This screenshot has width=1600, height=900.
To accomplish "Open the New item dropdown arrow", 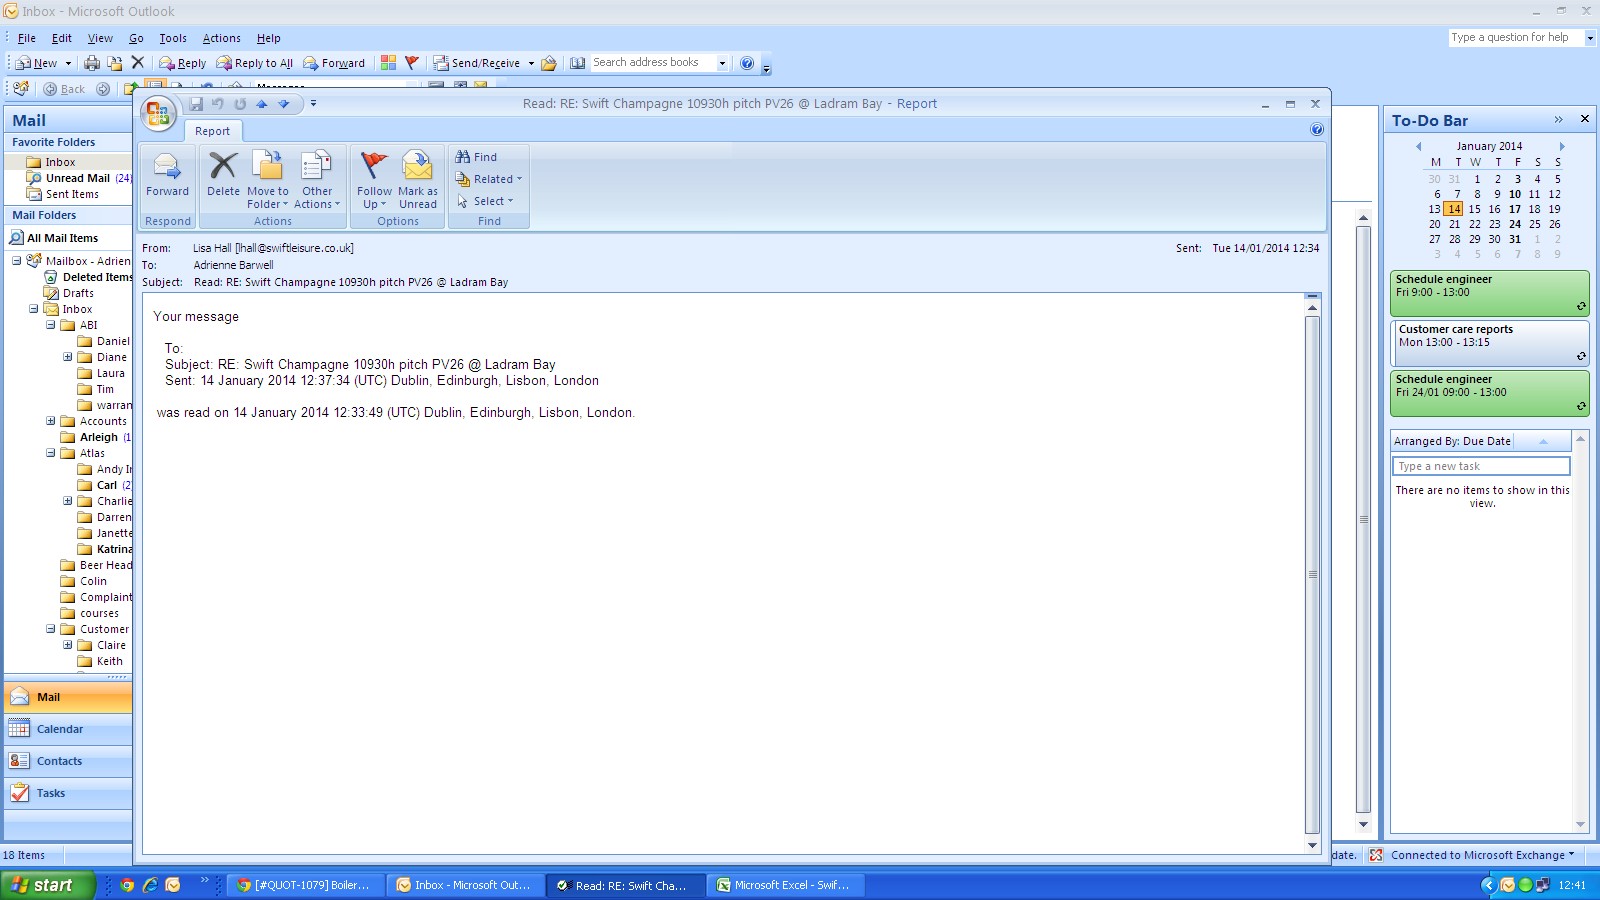I will [68, 63].
